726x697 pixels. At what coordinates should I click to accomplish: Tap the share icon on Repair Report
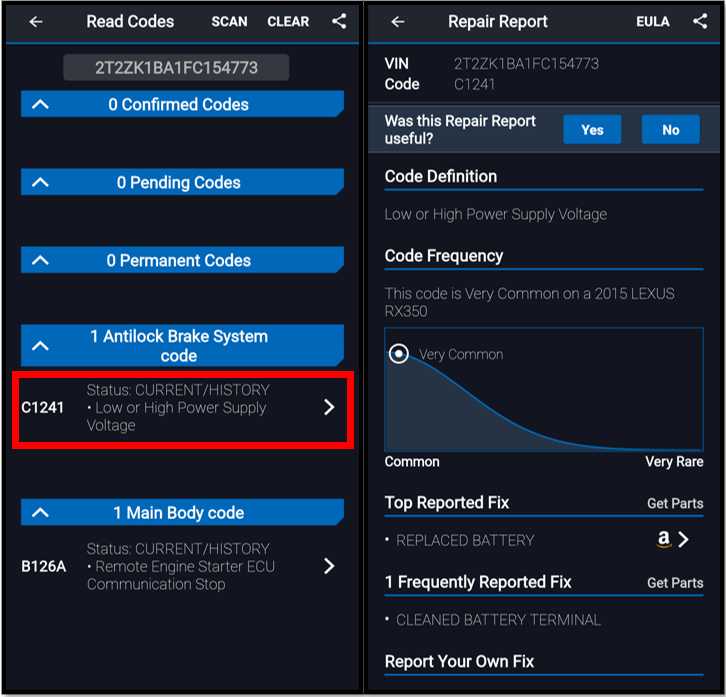click(700, 21)
